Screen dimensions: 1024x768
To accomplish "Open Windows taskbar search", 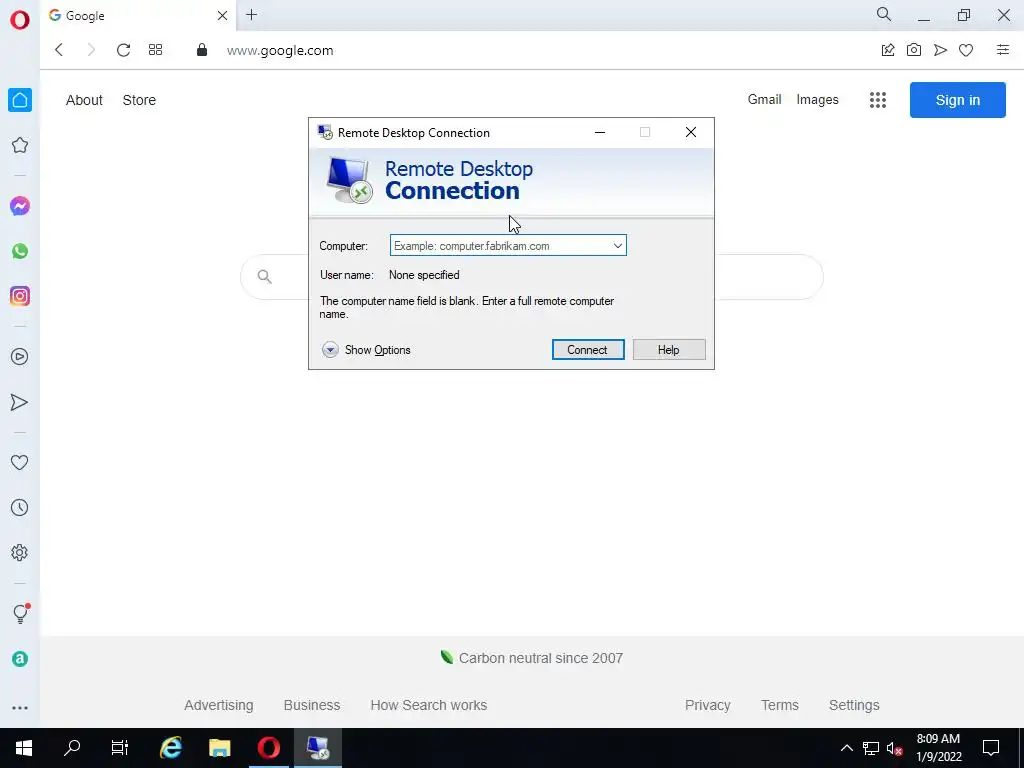I will [72, 748].
